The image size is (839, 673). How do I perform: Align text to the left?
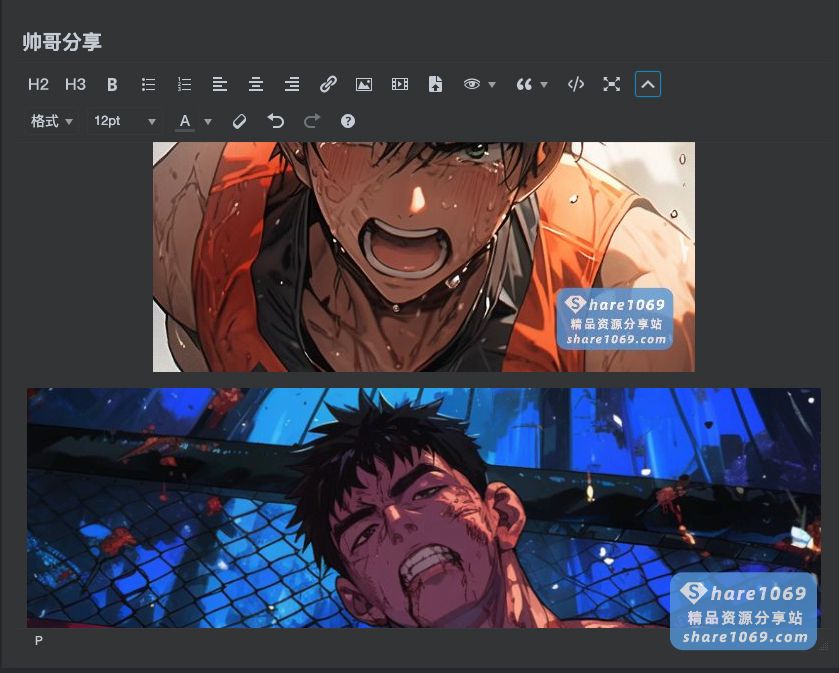(220, 85)
